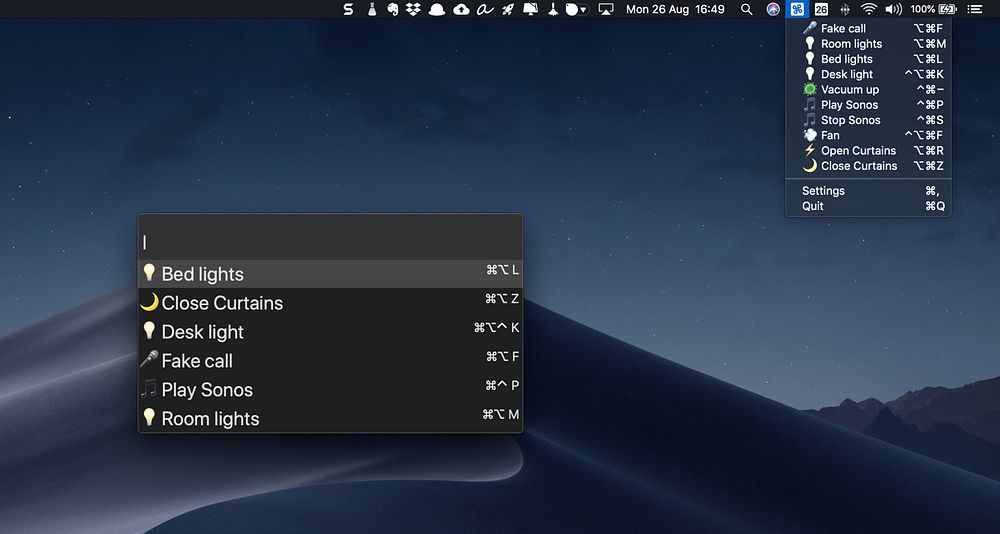Click the bulb icon for Room lights in launcher list
Image resolution: width=1000 pixels, height=534 pixels.
tap(149, 418)
